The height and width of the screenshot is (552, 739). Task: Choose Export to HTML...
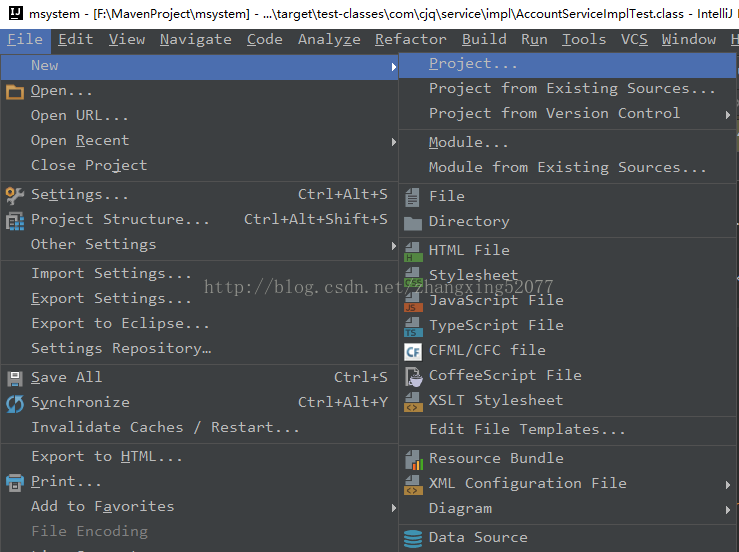point(199,458)
